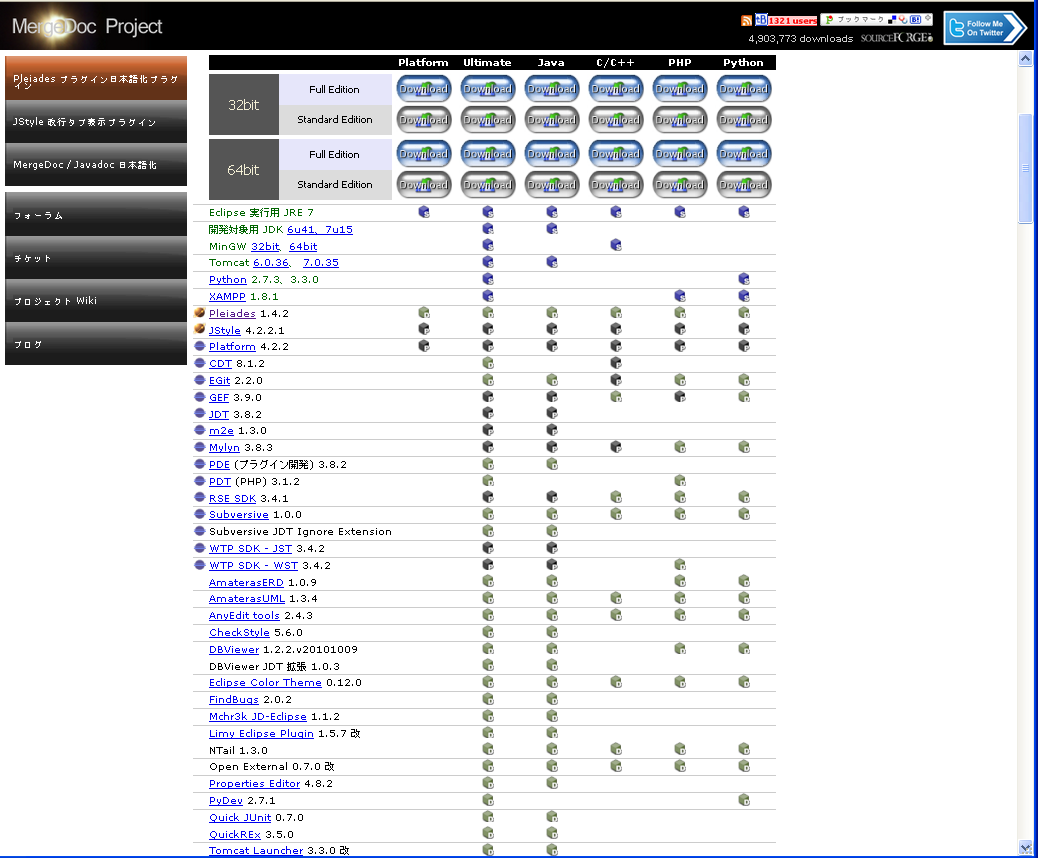Image resolution: width=1038 pixels, height=858 pixels.
Task: Follow the Subversive plugin link
Action: click(238, 515)
